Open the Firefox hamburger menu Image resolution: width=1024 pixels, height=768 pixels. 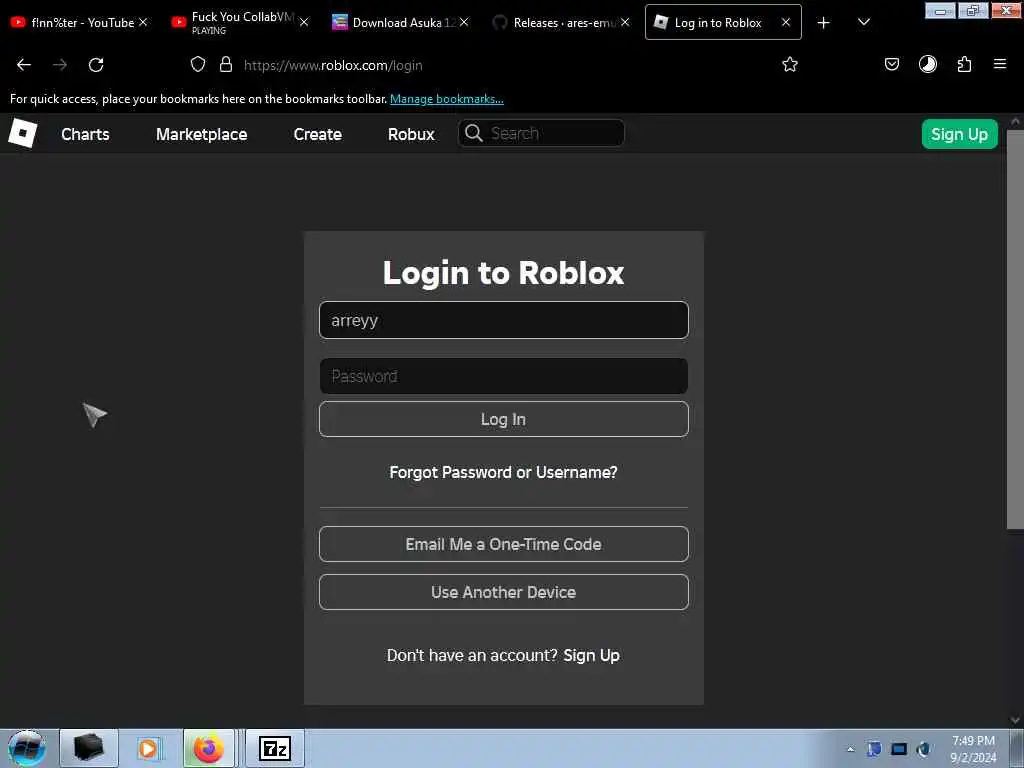coord(999,64)
